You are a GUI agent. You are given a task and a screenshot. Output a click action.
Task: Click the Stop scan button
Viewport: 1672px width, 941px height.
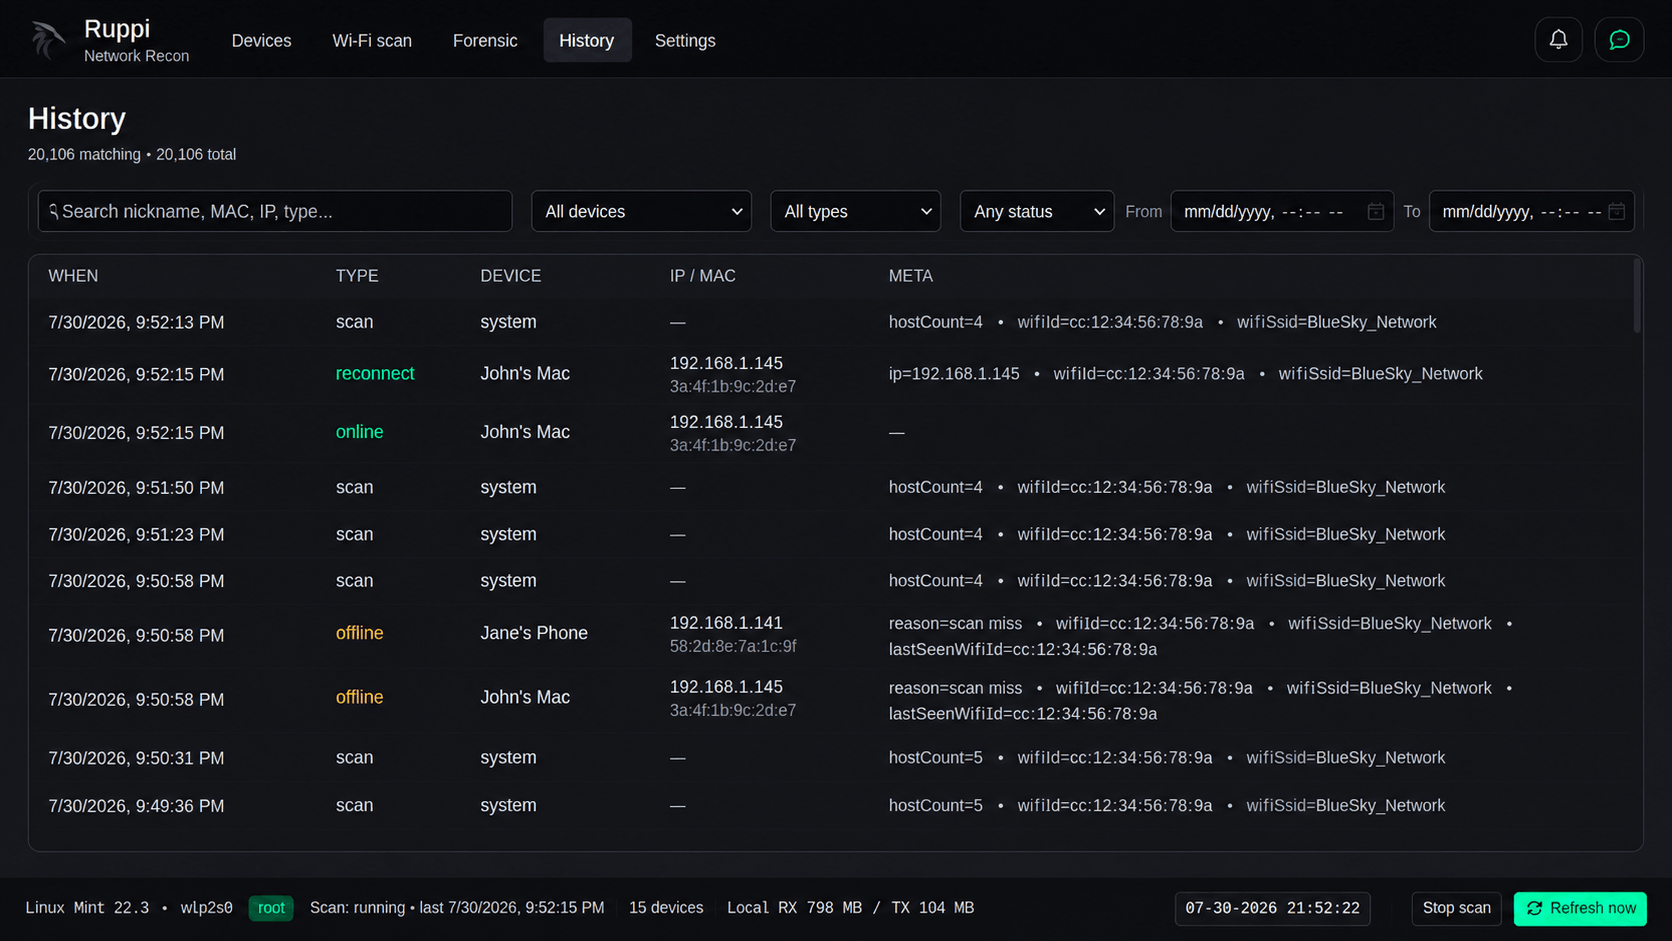(x=1456, y=908)
